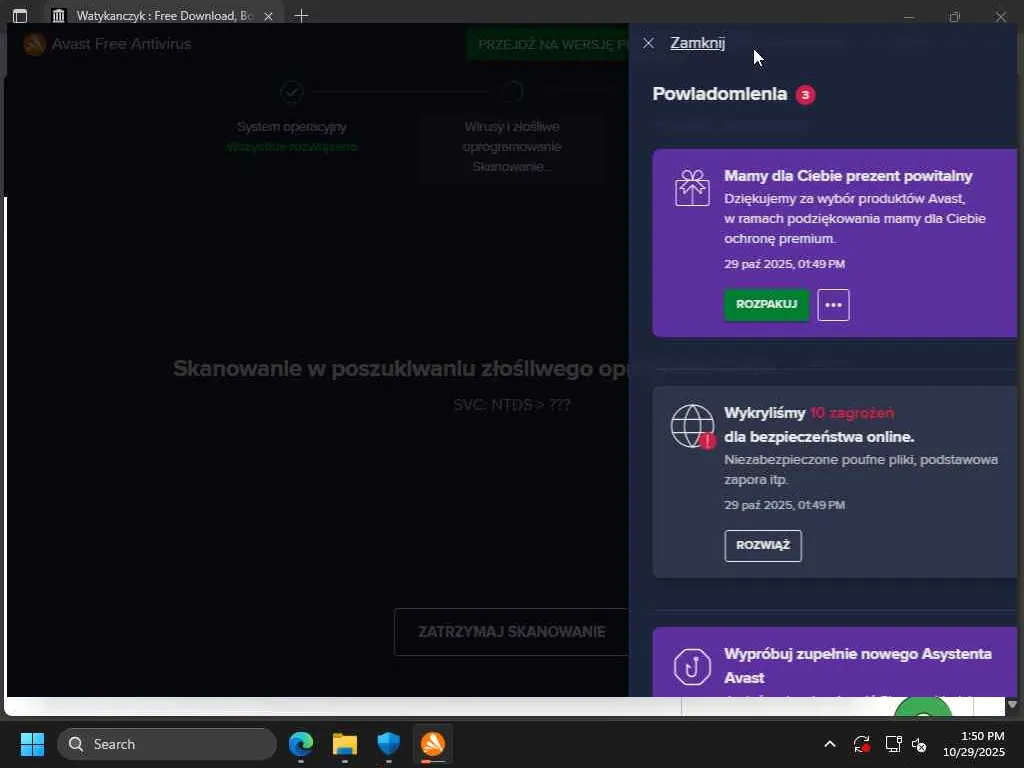Viewport: 1024px width, 768px height.
Task: Click the muted volume tray icon
Action: [x=920, y=744]
